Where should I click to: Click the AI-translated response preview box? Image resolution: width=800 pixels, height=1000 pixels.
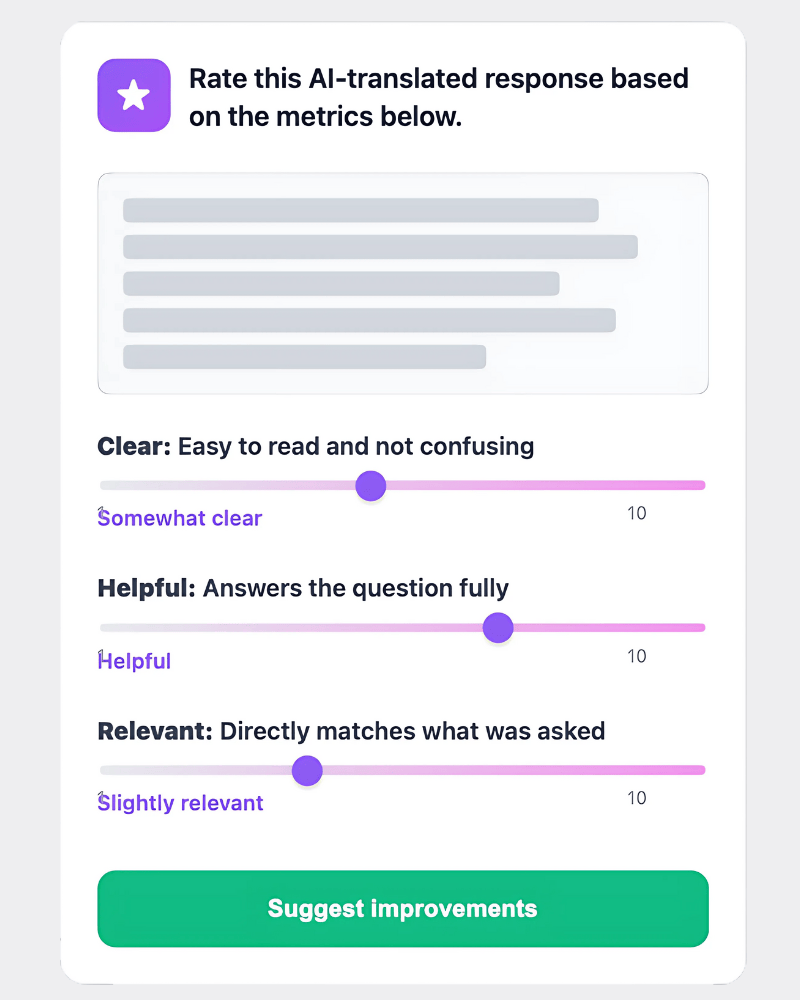(x=403, y=283)
